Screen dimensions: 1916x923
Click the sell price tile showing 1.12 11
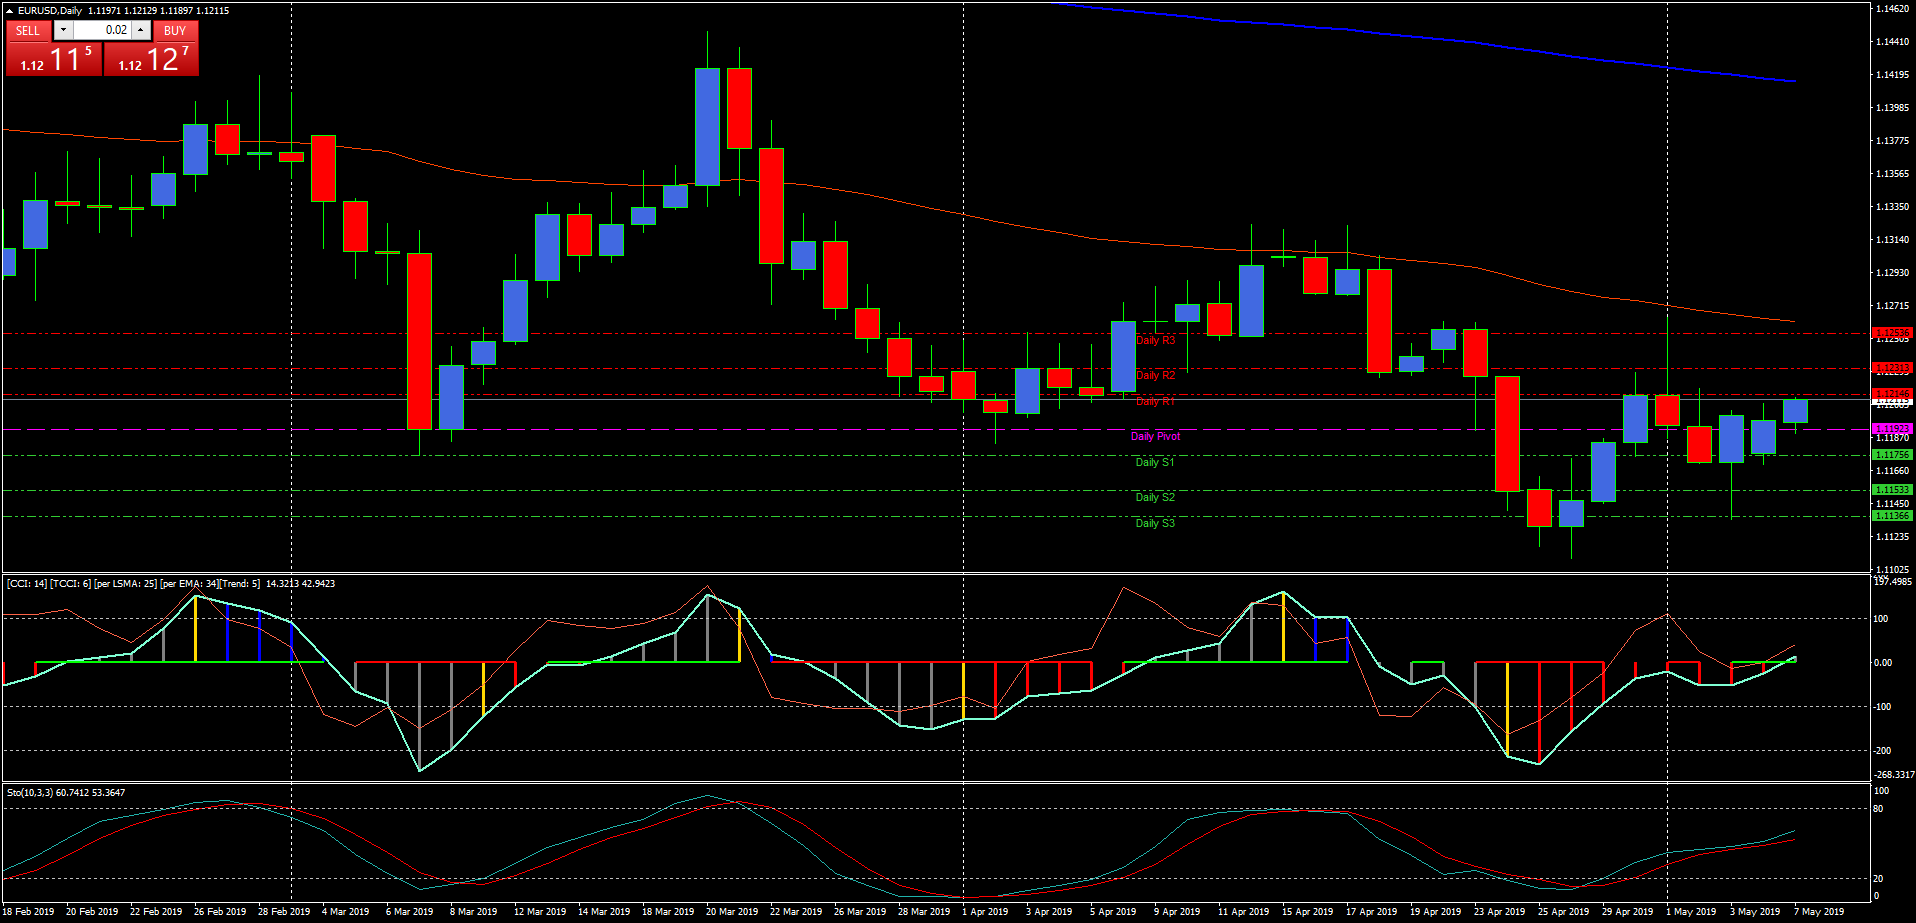coord(54,60)
